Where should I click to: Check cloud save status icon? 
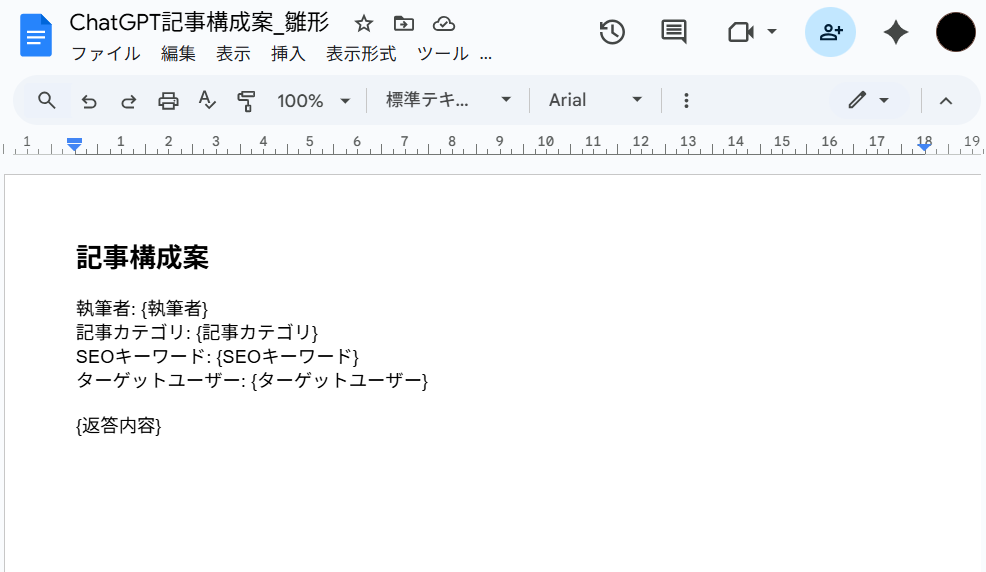[x=444, y=24]
